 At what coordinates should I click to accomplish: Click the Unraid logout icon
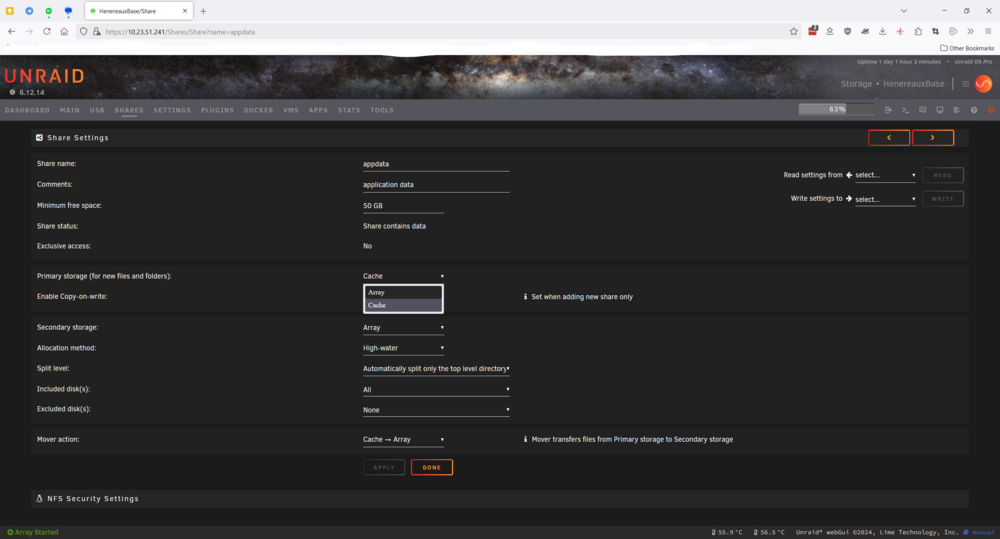tap(888, 110)
